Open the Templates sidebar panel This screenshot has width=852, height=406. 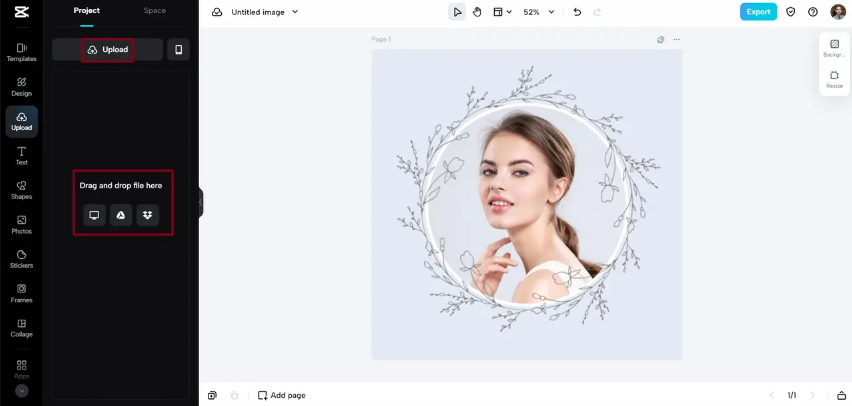tap(22, 52)
